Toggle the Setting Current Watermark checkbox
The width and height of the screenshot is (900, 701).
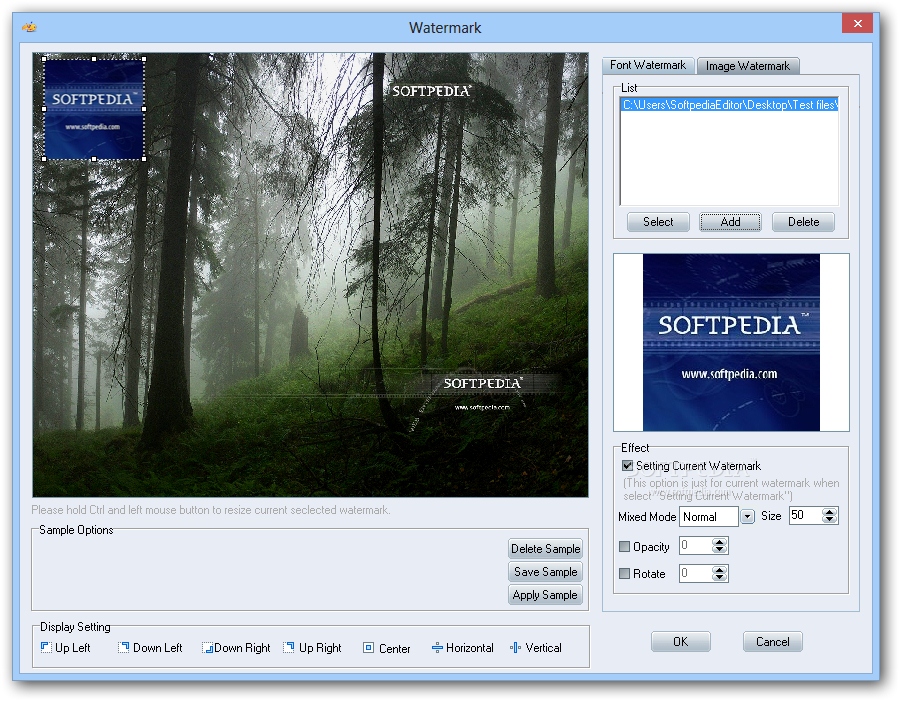[x=627, y=466]
